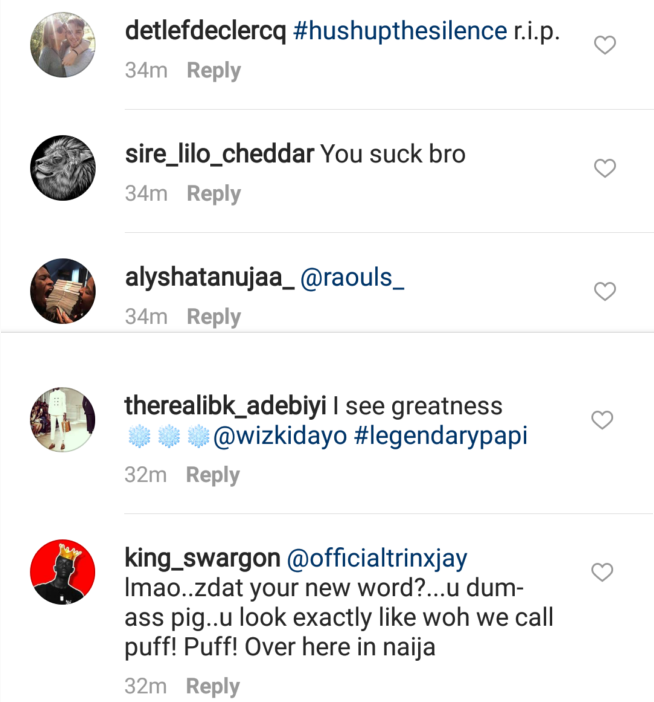Like detlefdeclercq's comment with the heart
This screenshot has height=702, width=654.
click(x=605, y=45)
